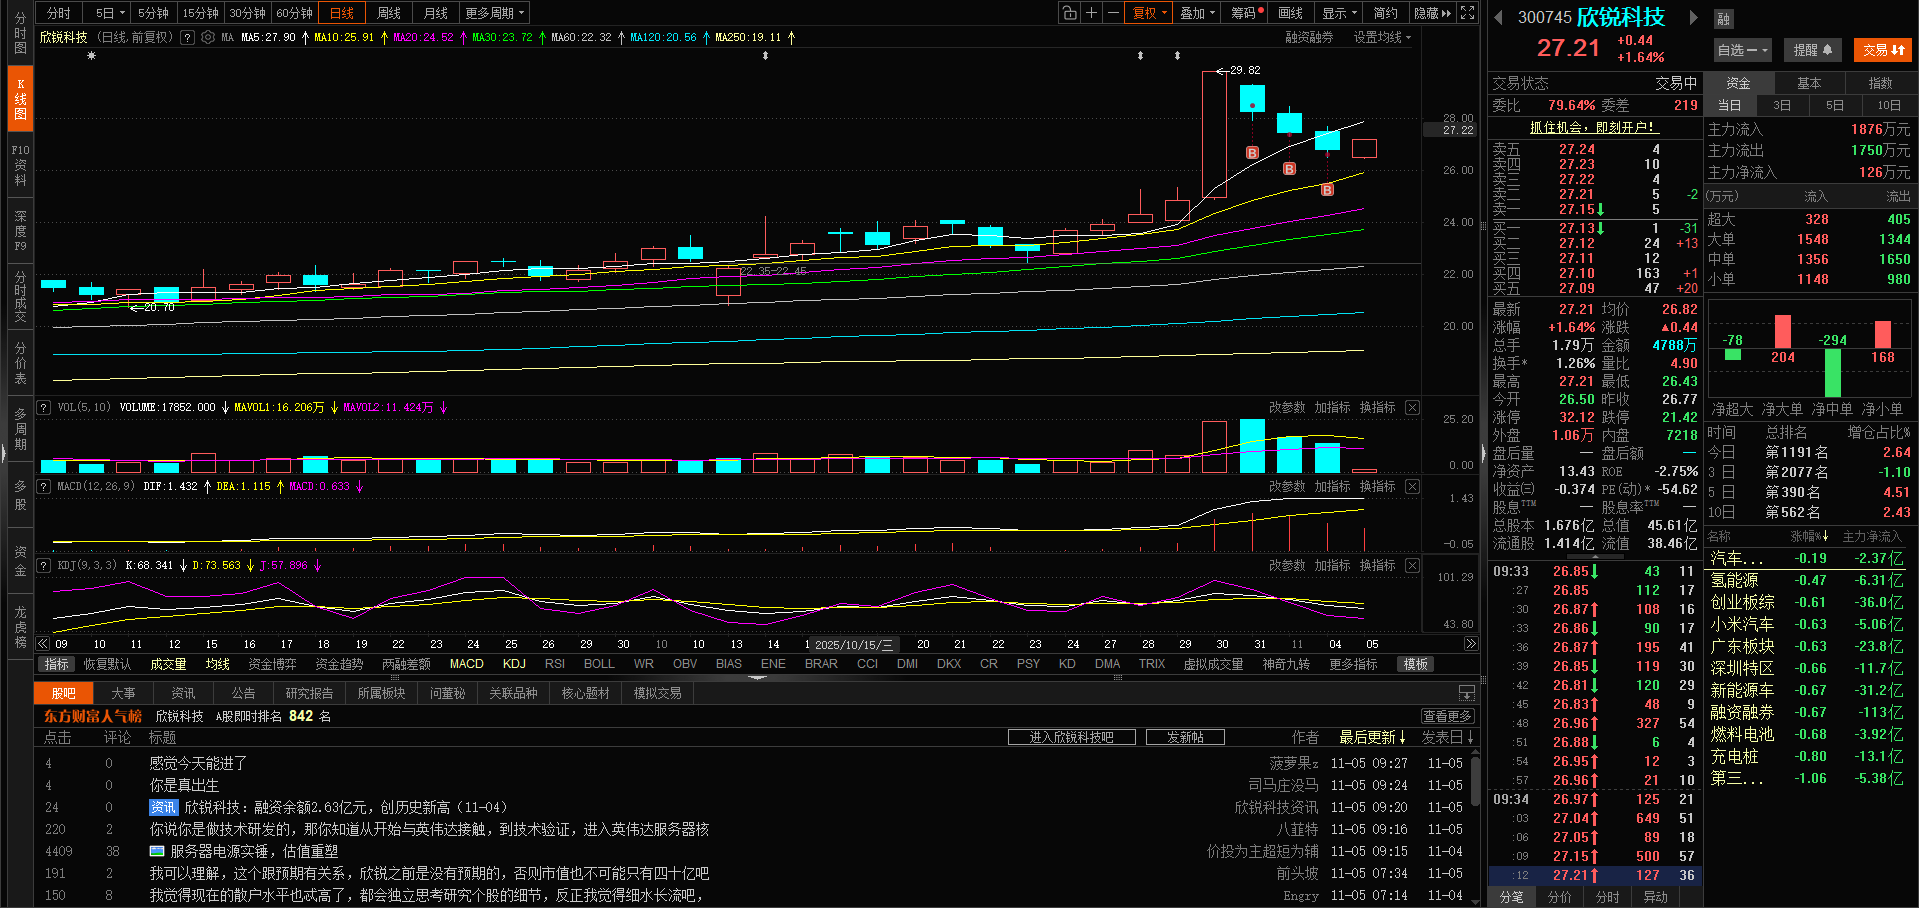Click 进入欣锐科技吧 button
Image resolution: width=1919 pixels, height=908 pixels.
1071,737
